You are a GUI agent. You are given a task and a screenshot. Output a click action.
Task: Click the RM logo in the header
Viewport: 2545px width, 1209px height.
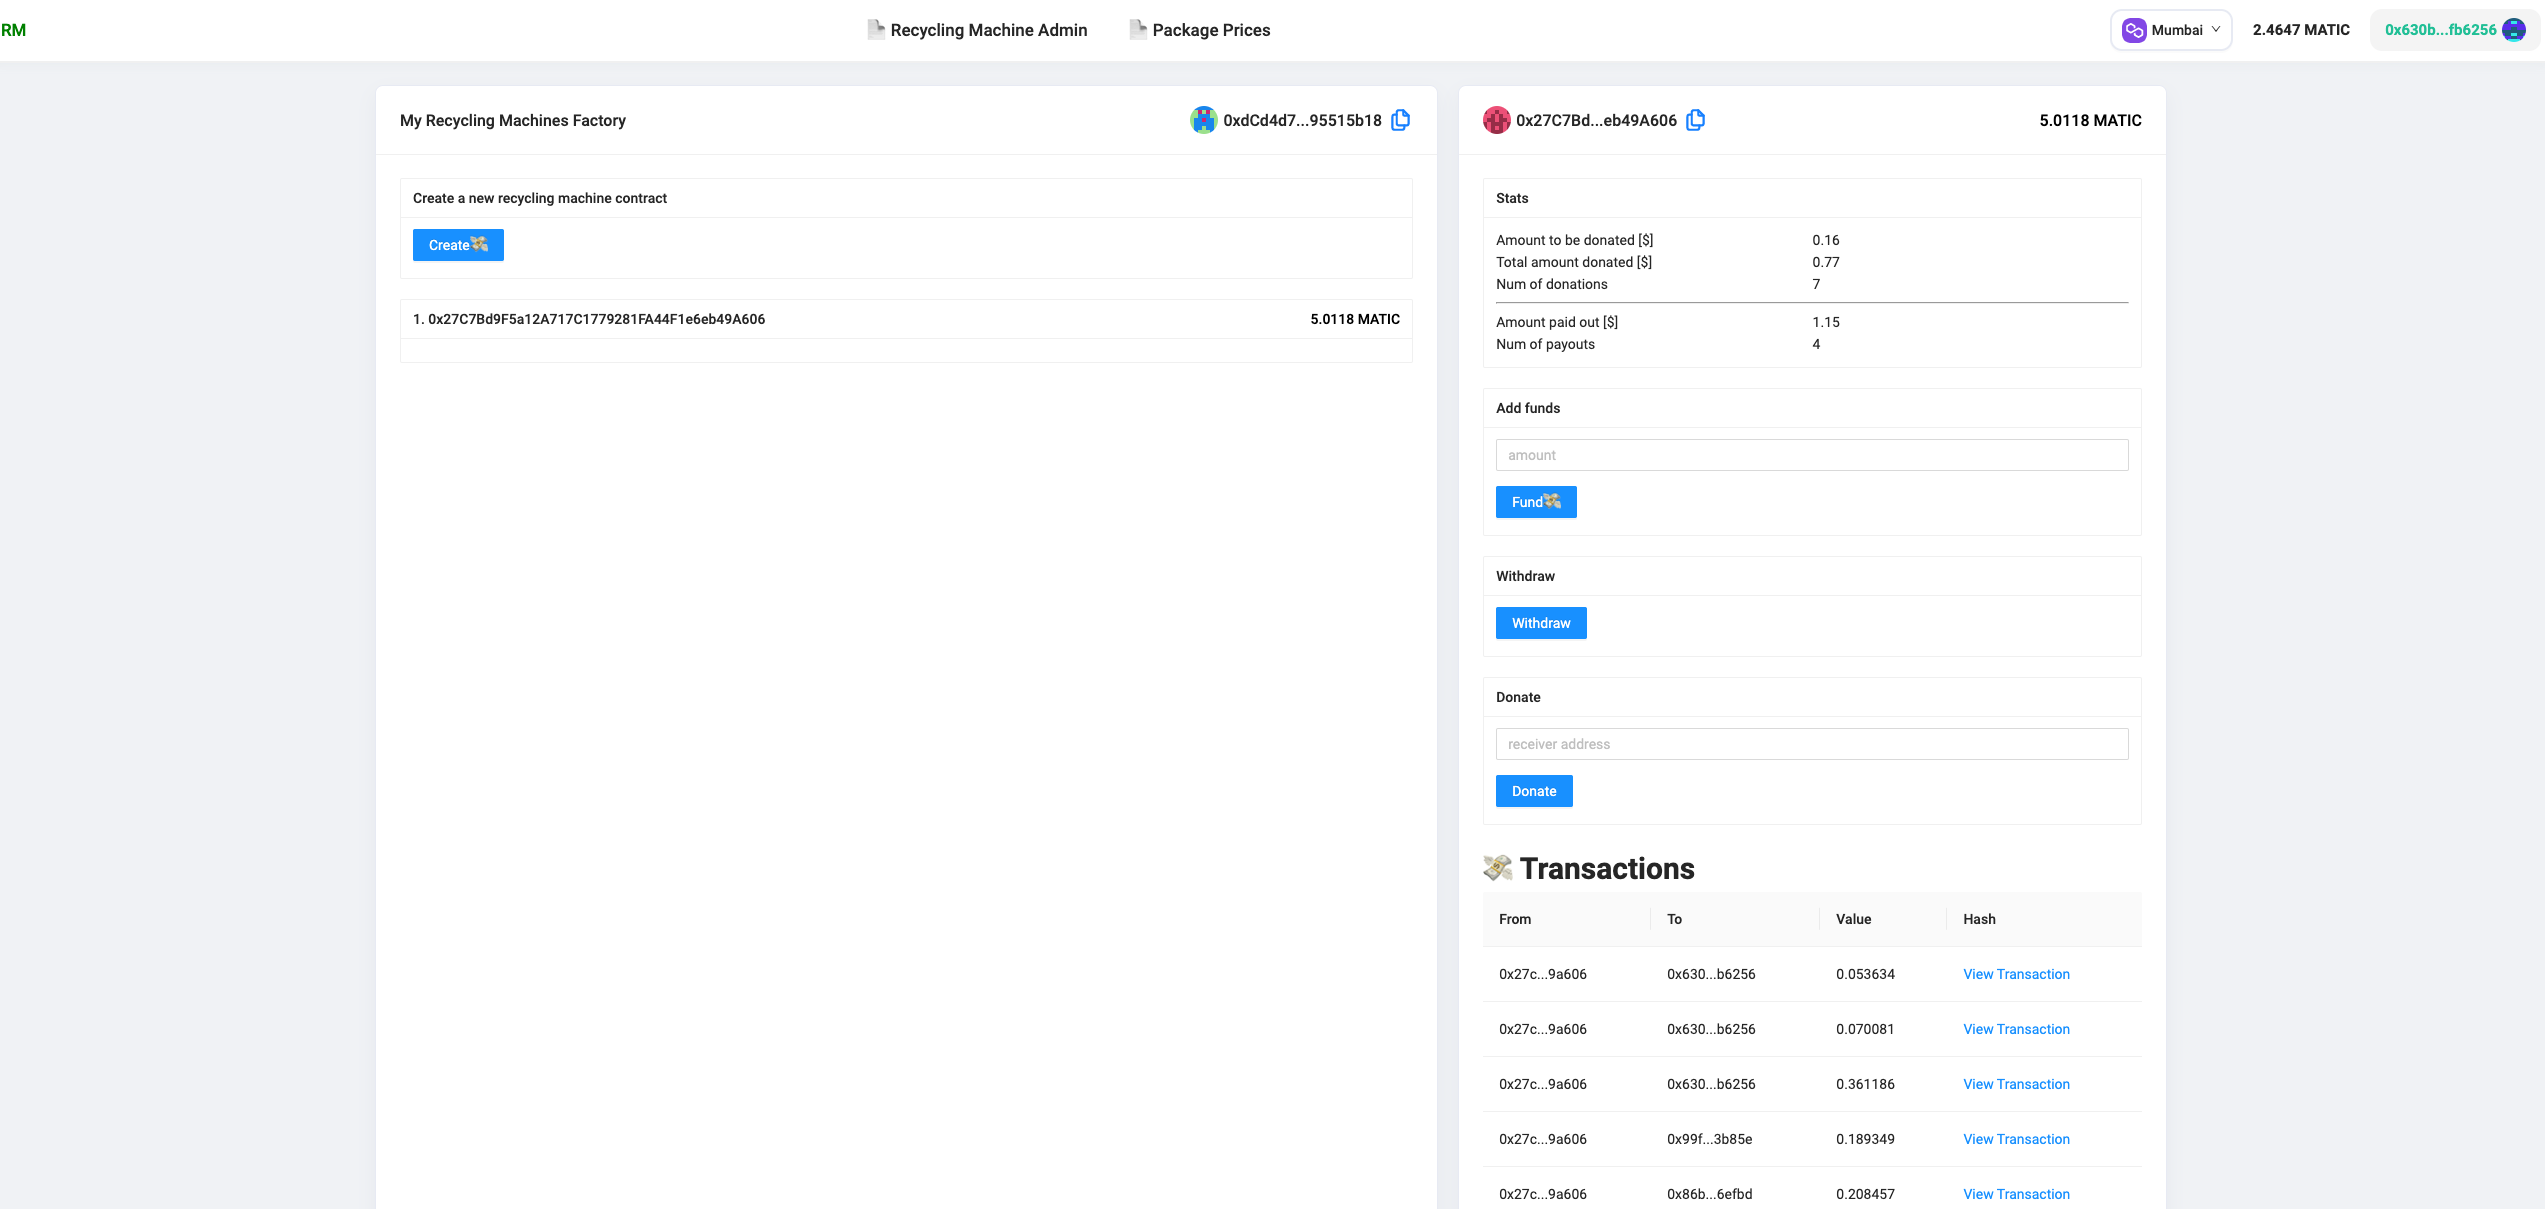click(14, 30)
